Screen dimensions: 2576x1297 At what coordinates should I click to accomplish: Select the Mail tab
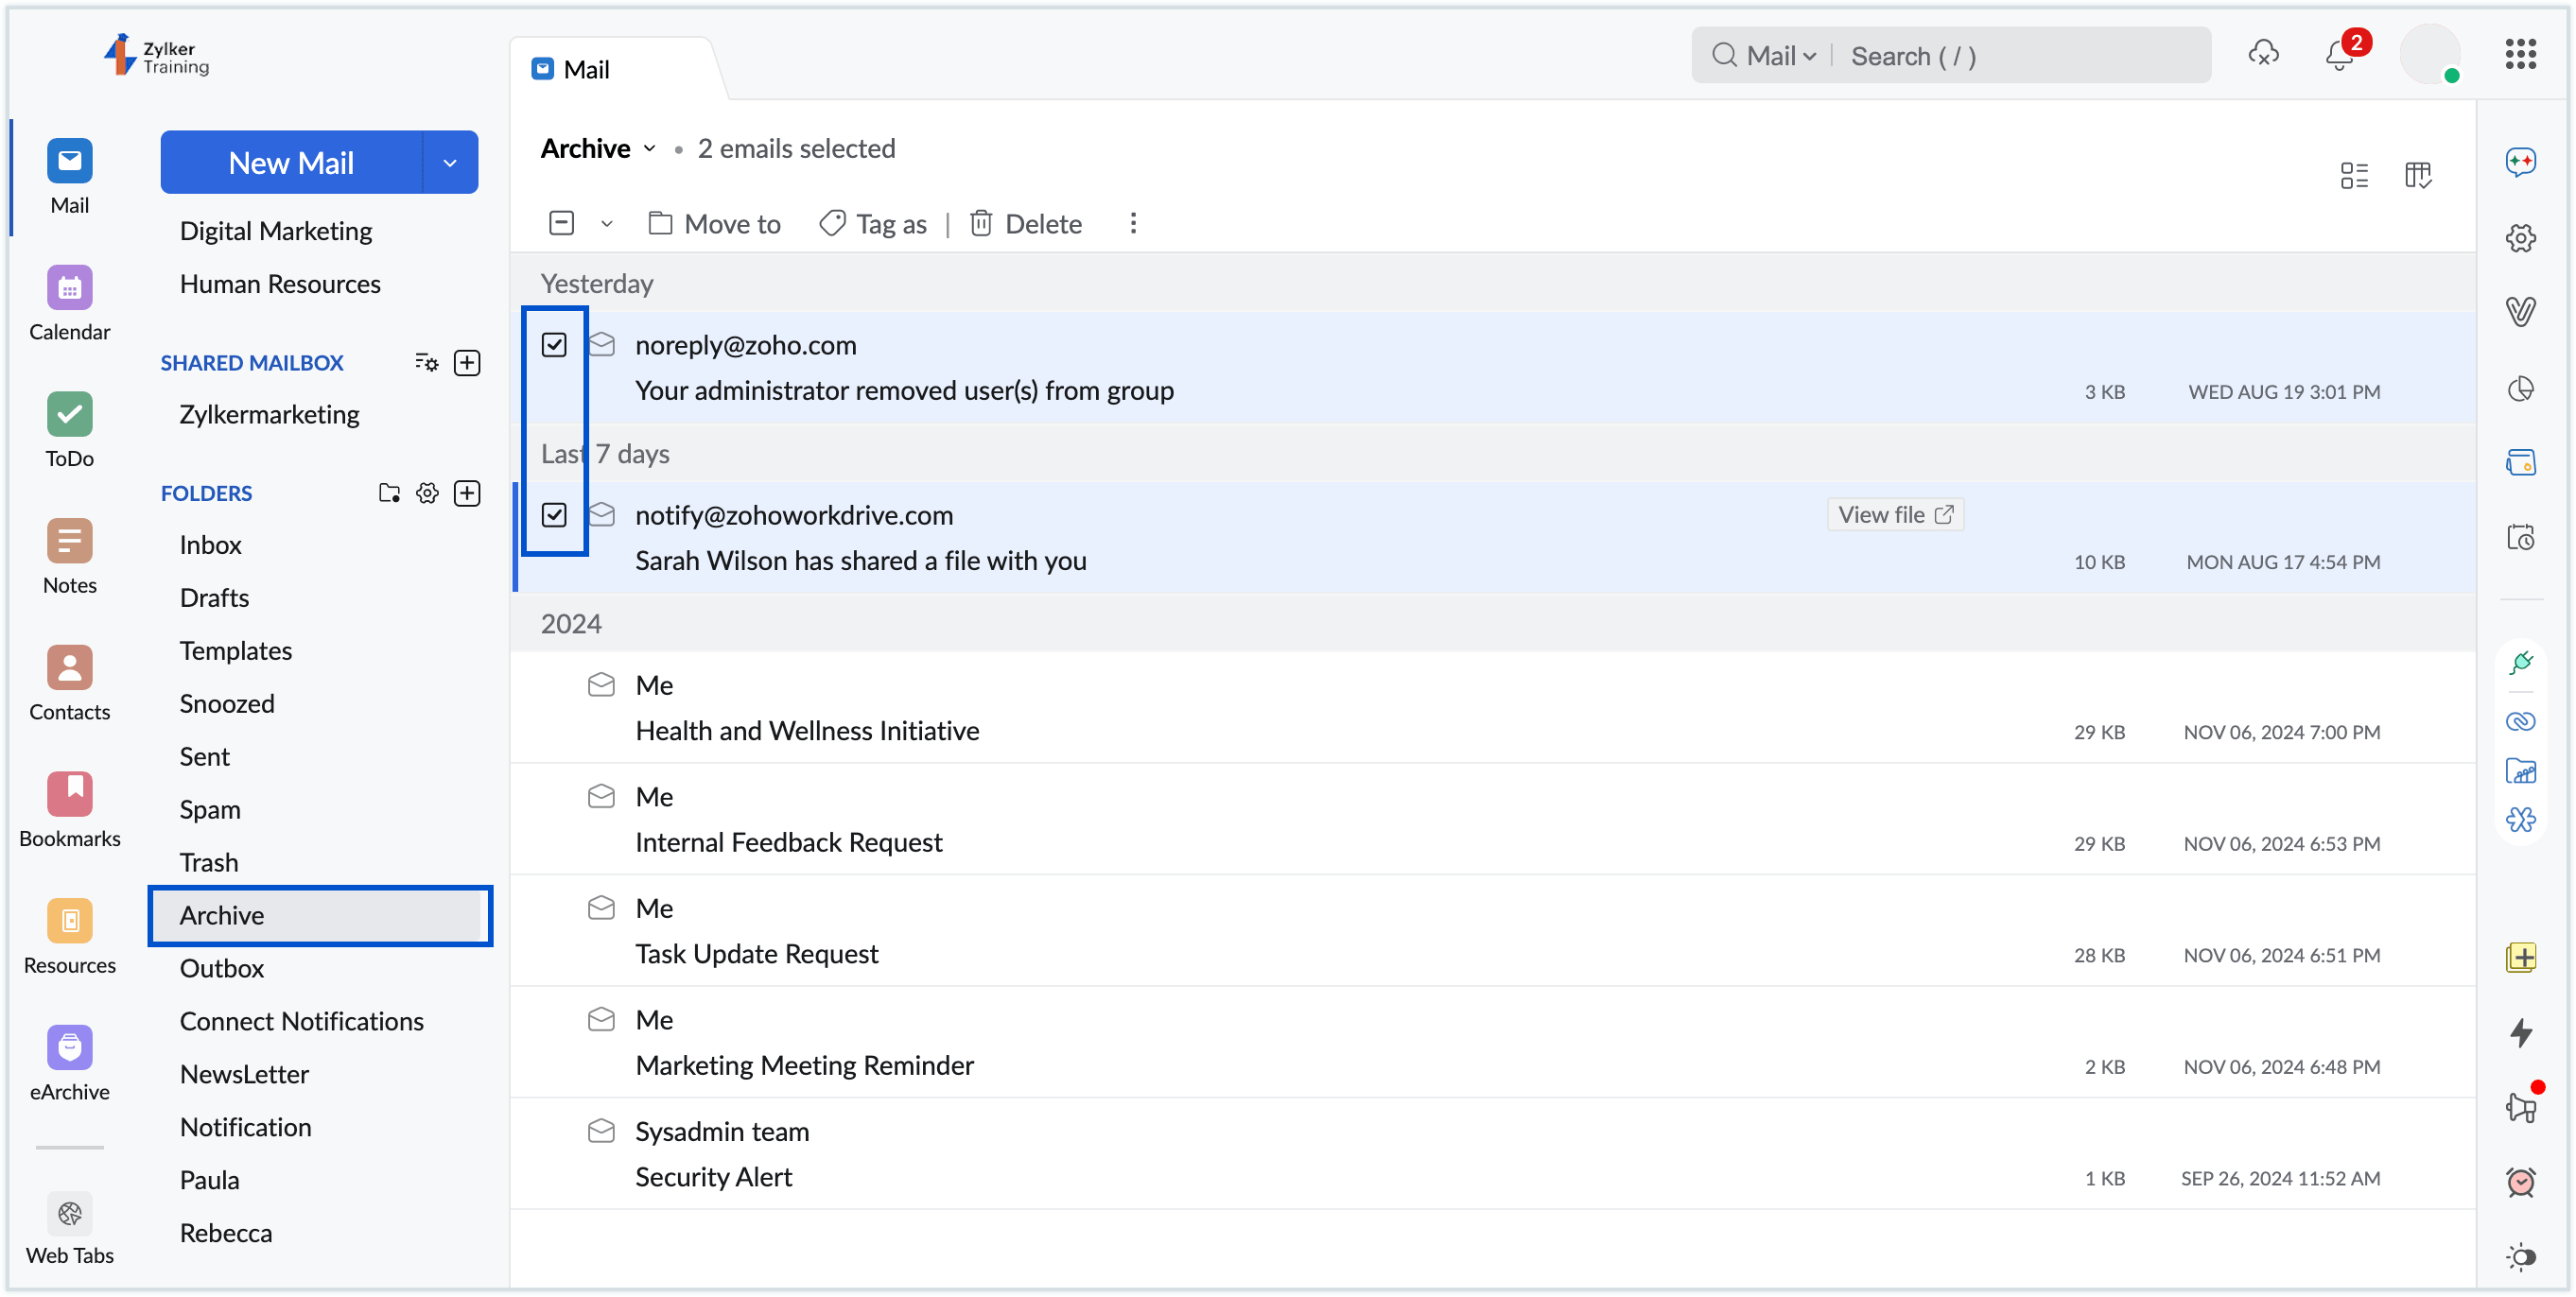pyautogui.click(x=572, y=69)
